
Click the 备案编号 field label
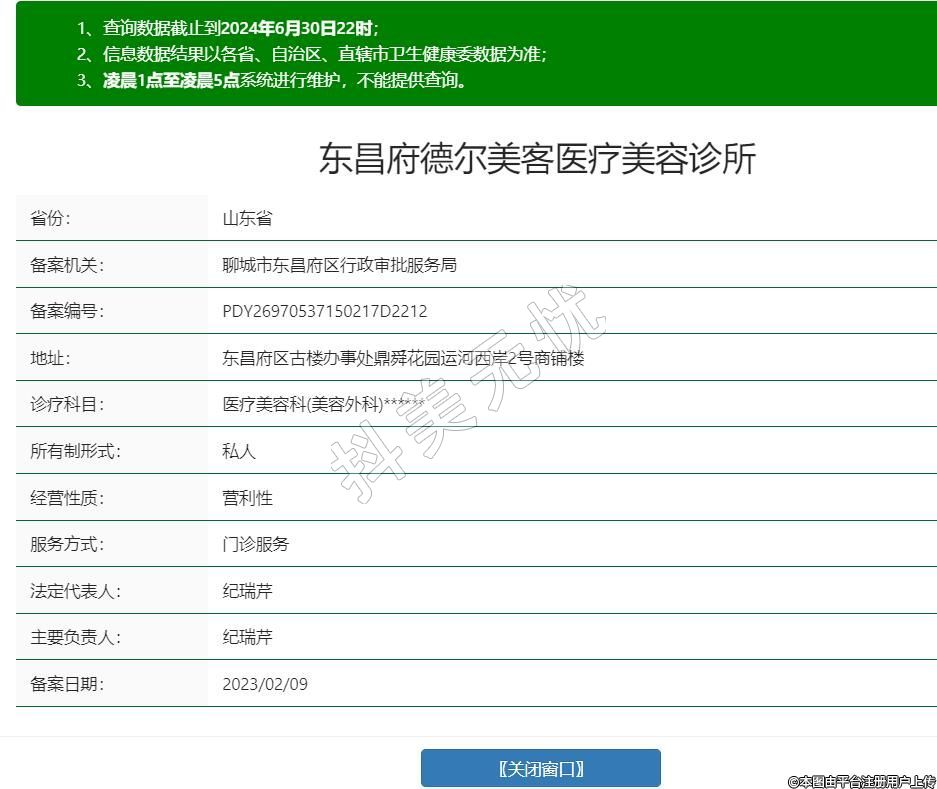67,311
